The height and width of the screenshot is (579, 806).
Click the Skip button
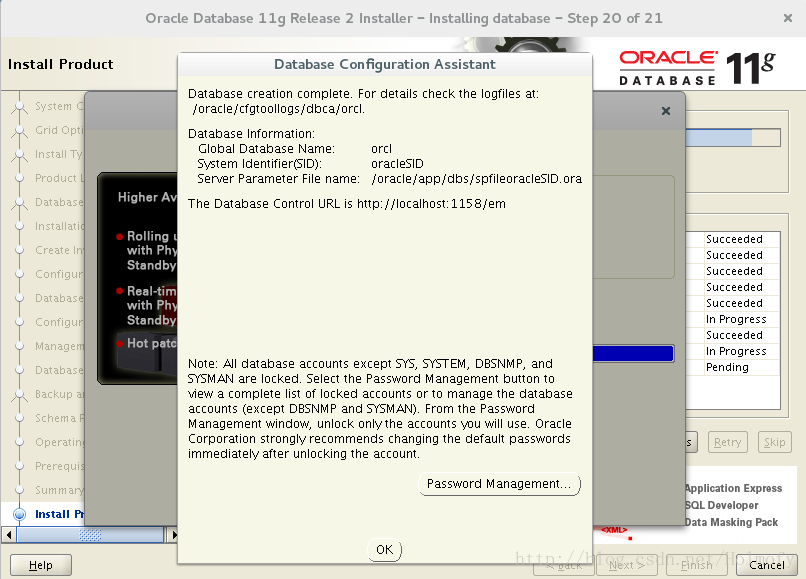point(774,442)
